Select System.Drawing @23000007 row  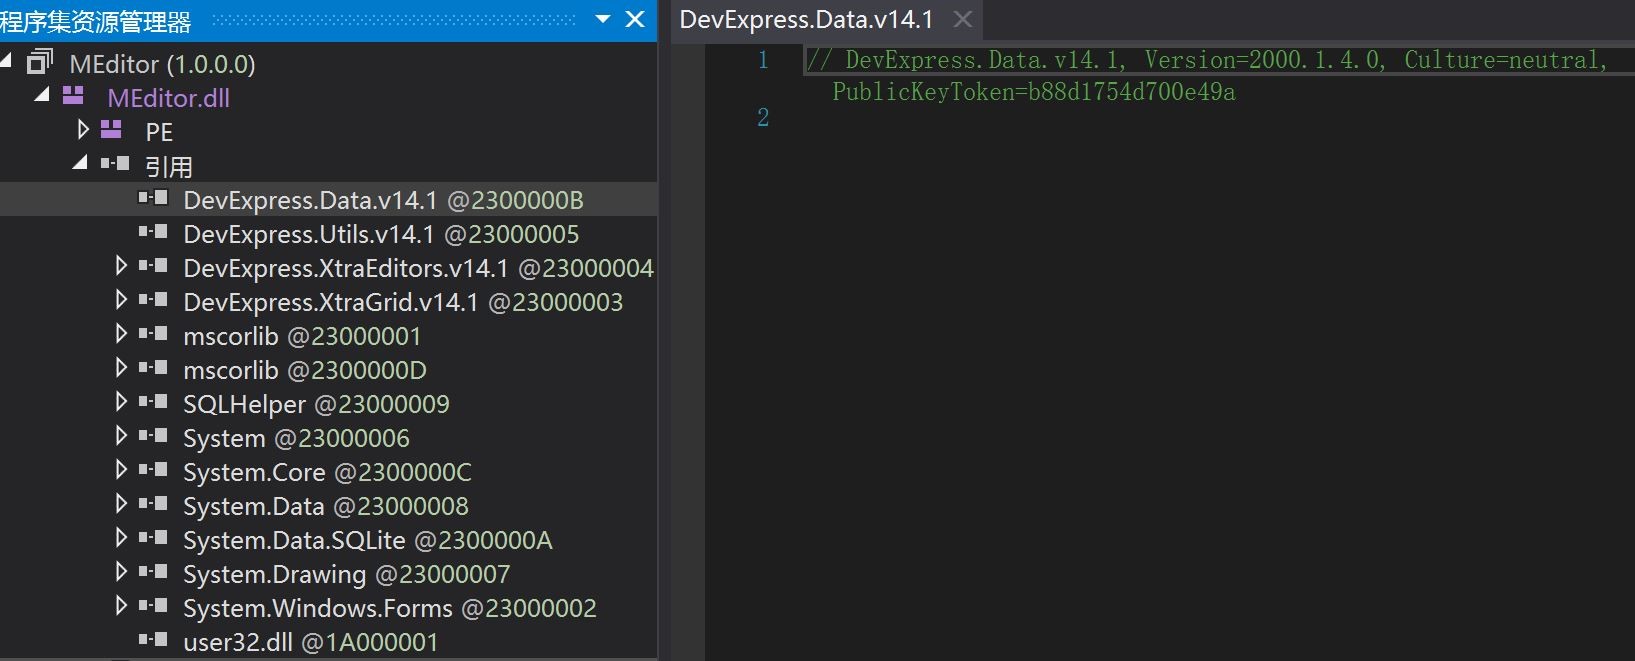click(x=347, y=574)
